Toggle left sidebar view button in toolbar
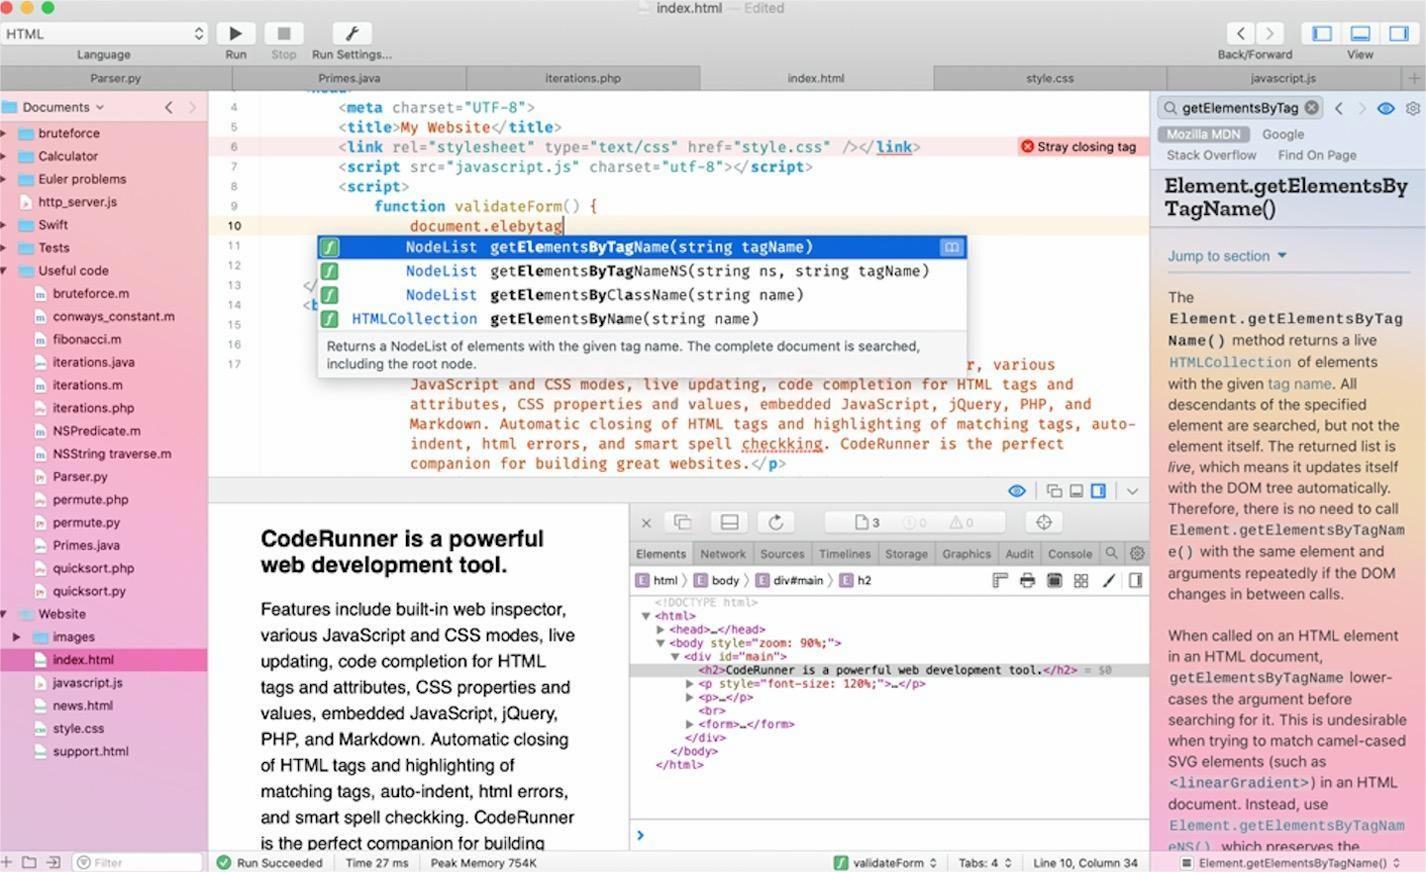This screenshot has height=872, width=1426. click(x=1322, y=33)
